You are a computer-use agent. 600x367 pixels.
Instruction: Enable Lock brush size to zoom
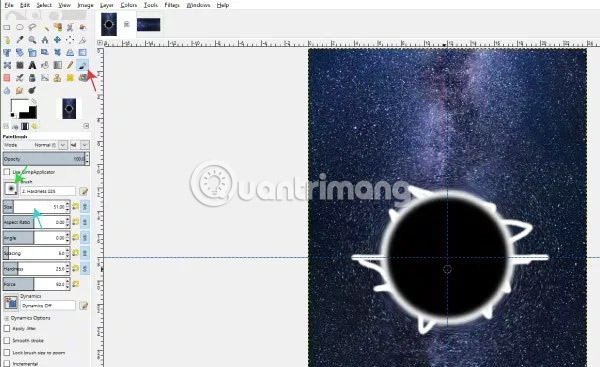coord(7,352)
